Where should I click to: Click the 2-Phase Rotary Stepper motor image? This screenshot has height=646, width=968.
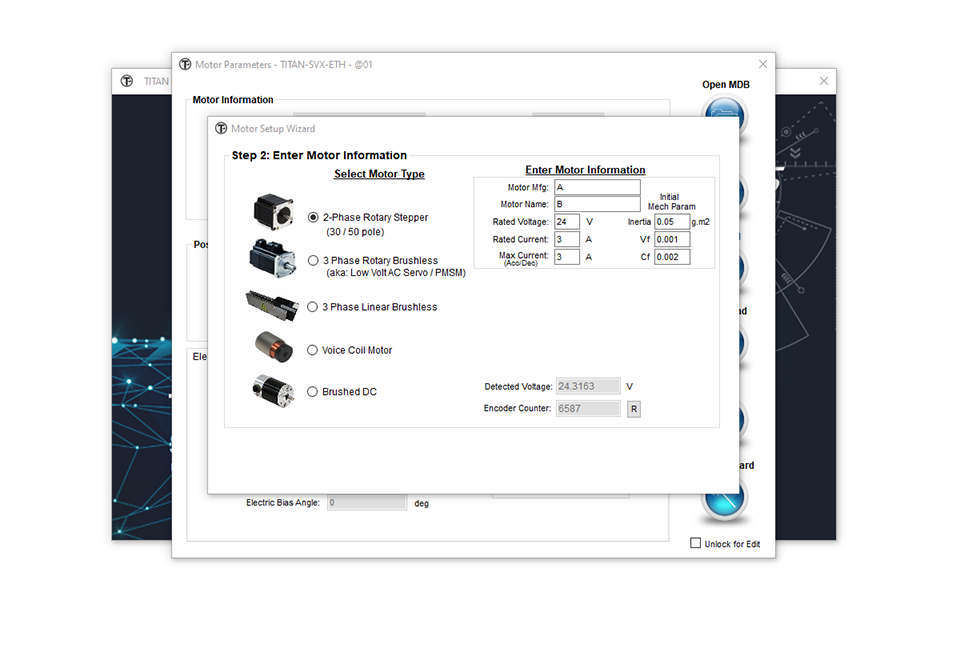(272, 211)
